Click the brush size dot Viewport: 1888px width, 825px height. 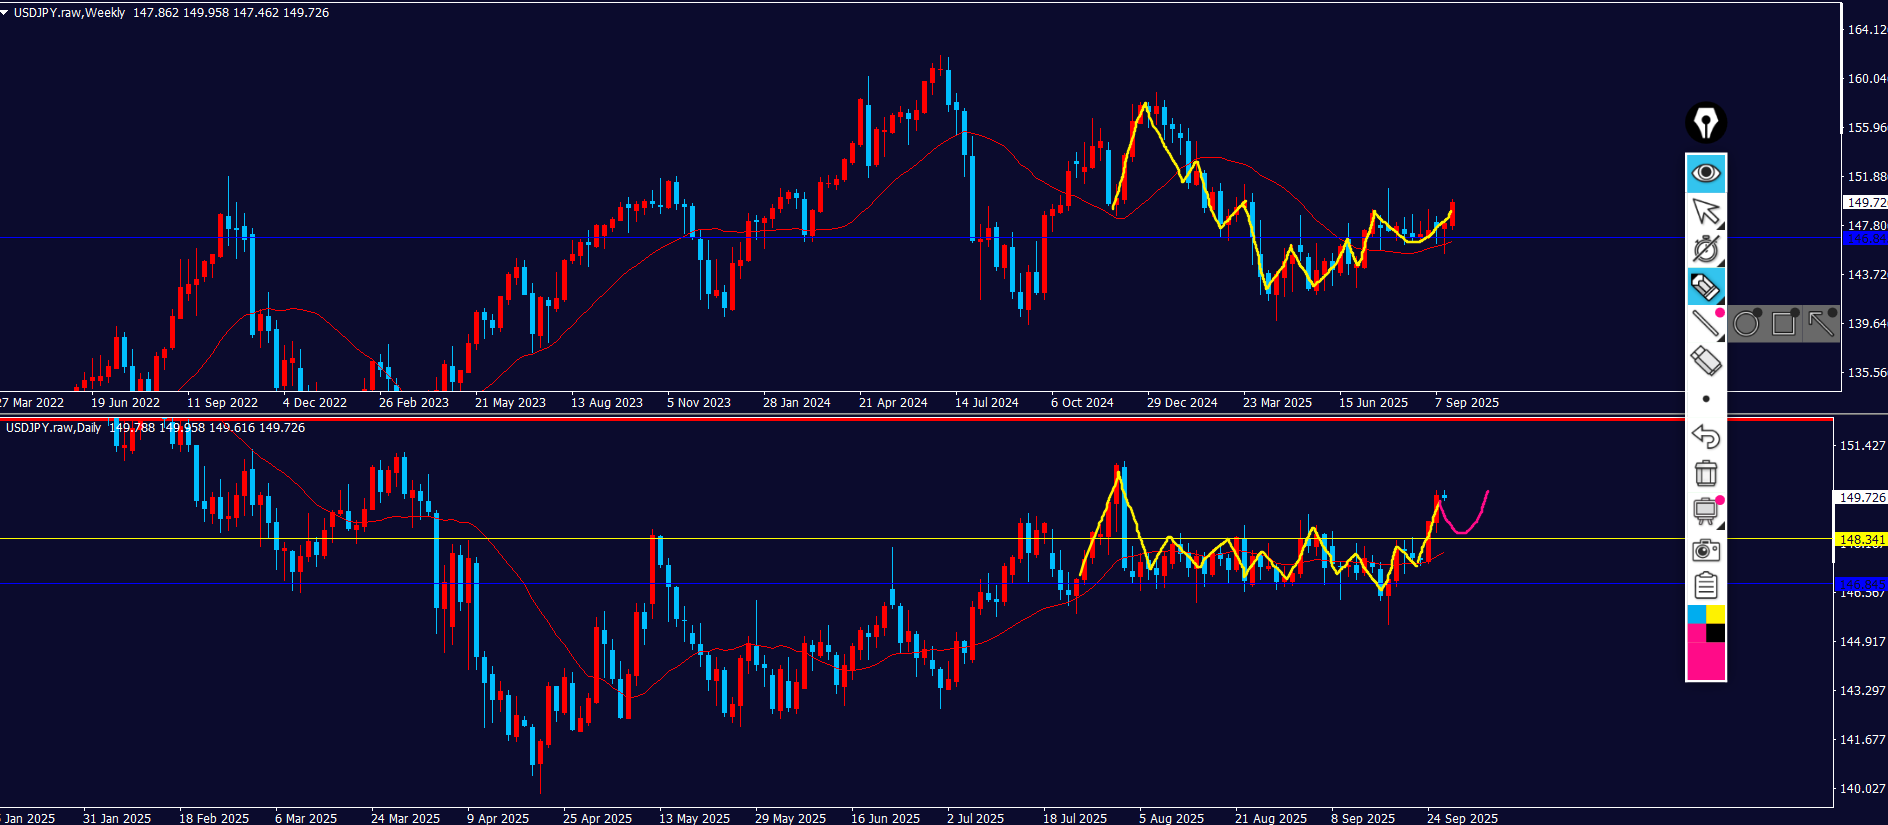(x=1705, y=399)
